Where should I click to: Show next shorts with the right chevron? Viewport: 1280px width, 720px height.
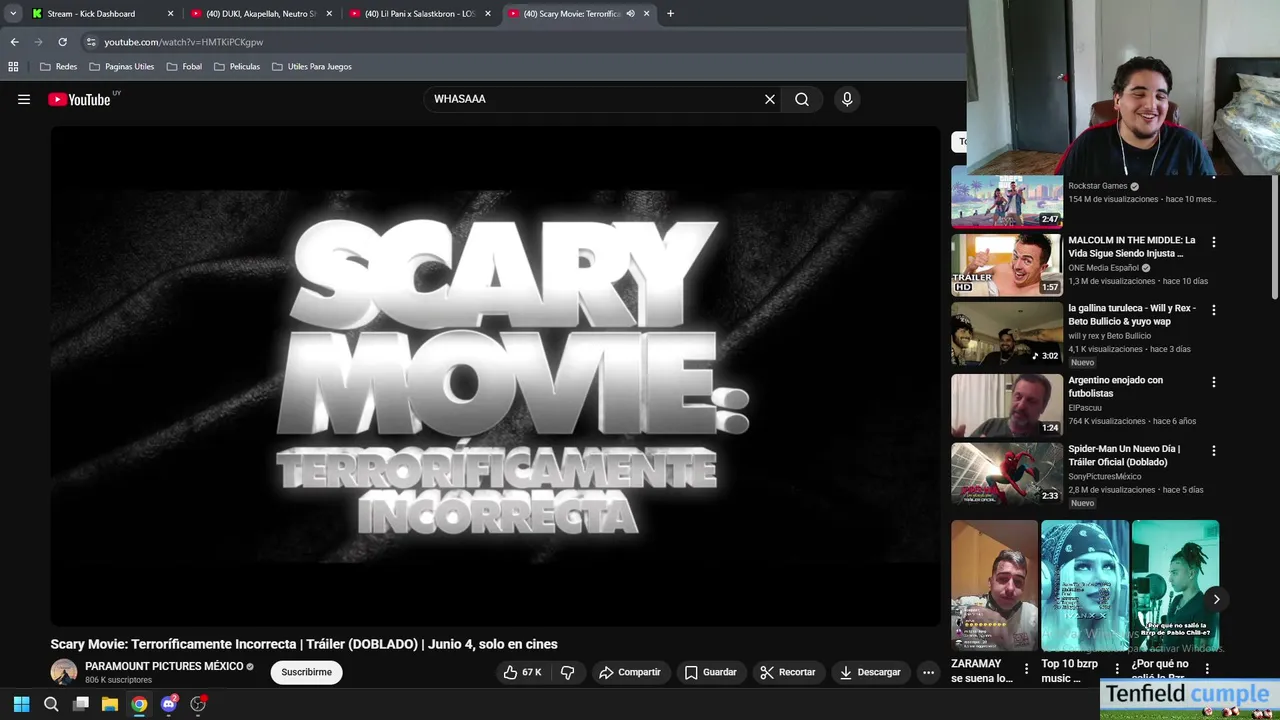[1216, 599]
